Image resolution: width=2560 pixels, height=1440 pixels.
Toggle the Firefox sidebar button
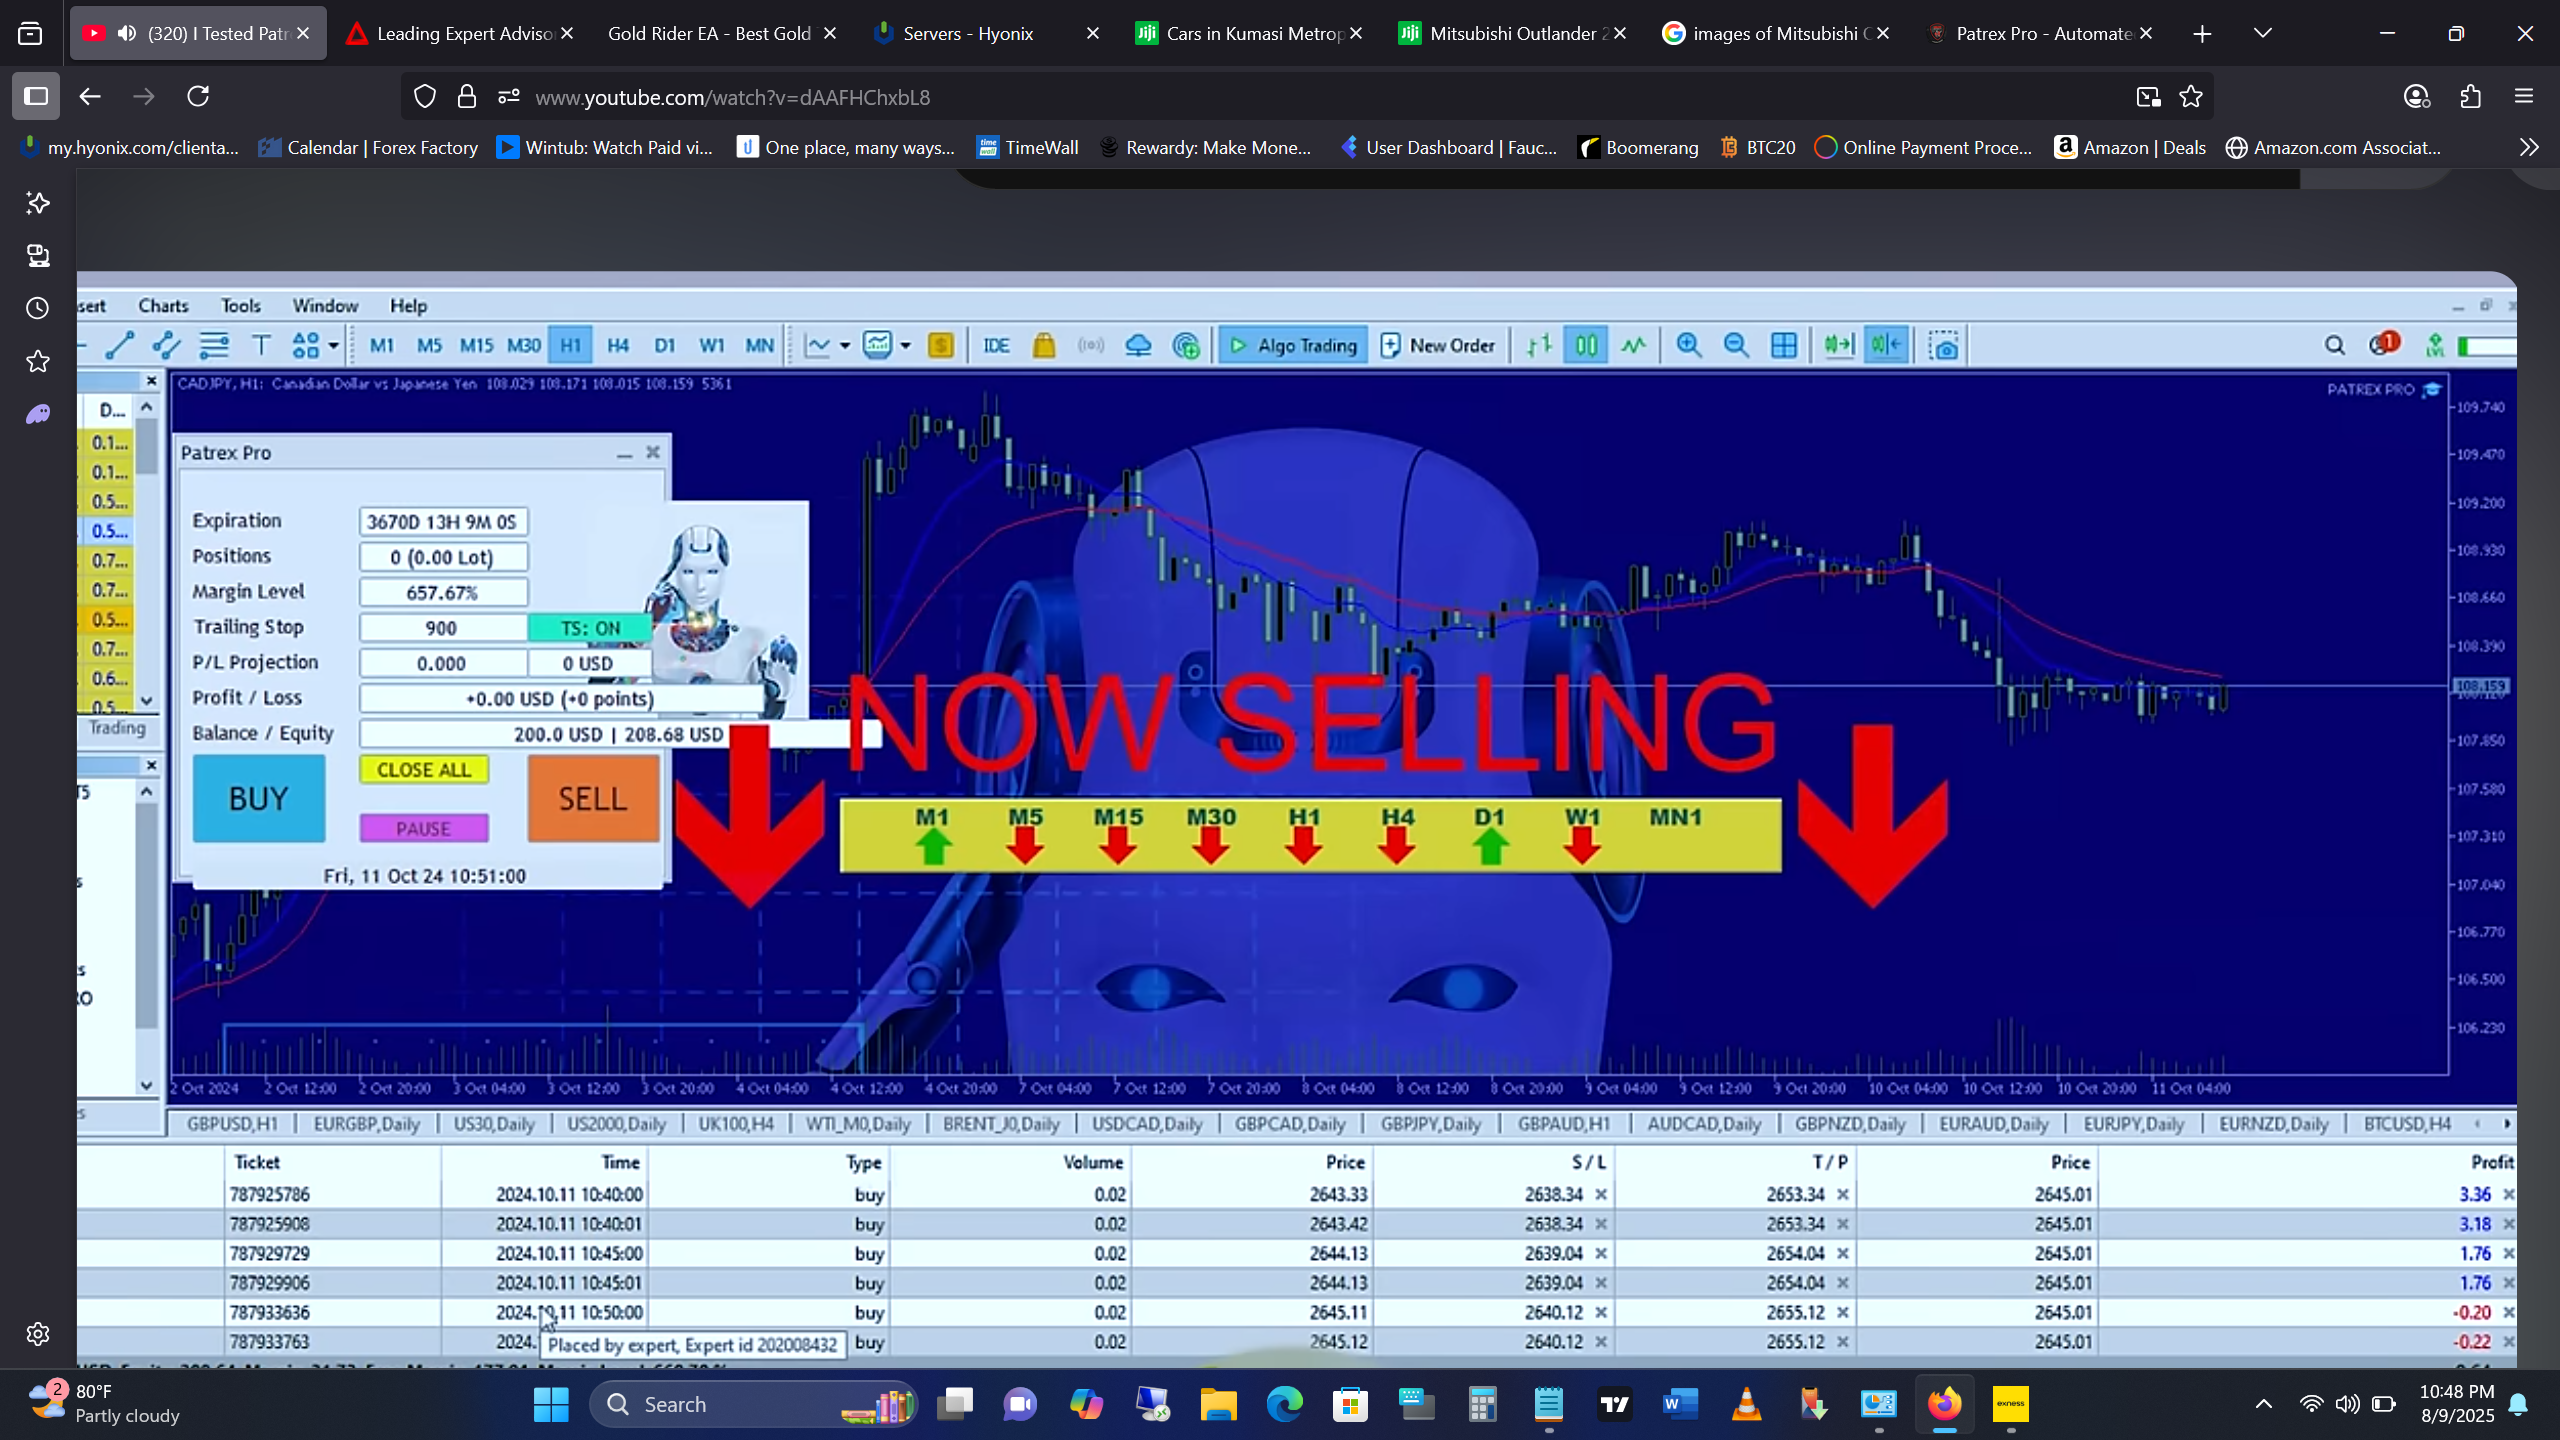coord(36,97)
